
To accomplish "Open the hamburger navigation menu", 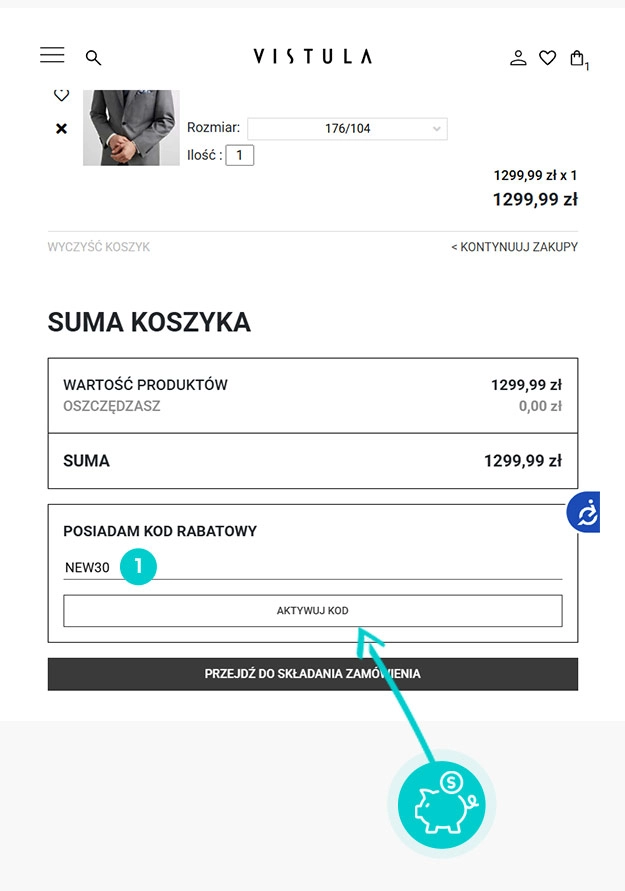I will pyautogui.click(x=52, y=55).
